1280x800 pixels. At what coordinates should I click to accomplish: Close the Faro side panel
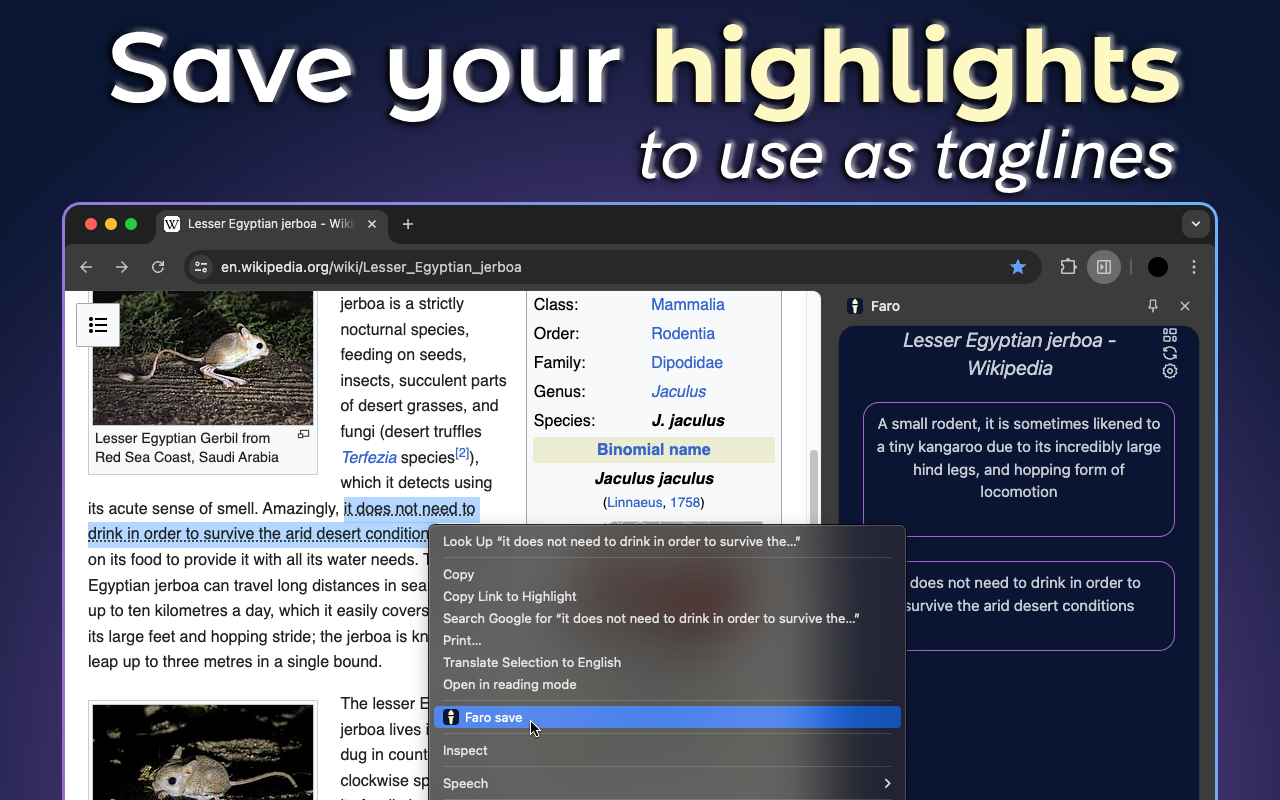coord(1185,306)
